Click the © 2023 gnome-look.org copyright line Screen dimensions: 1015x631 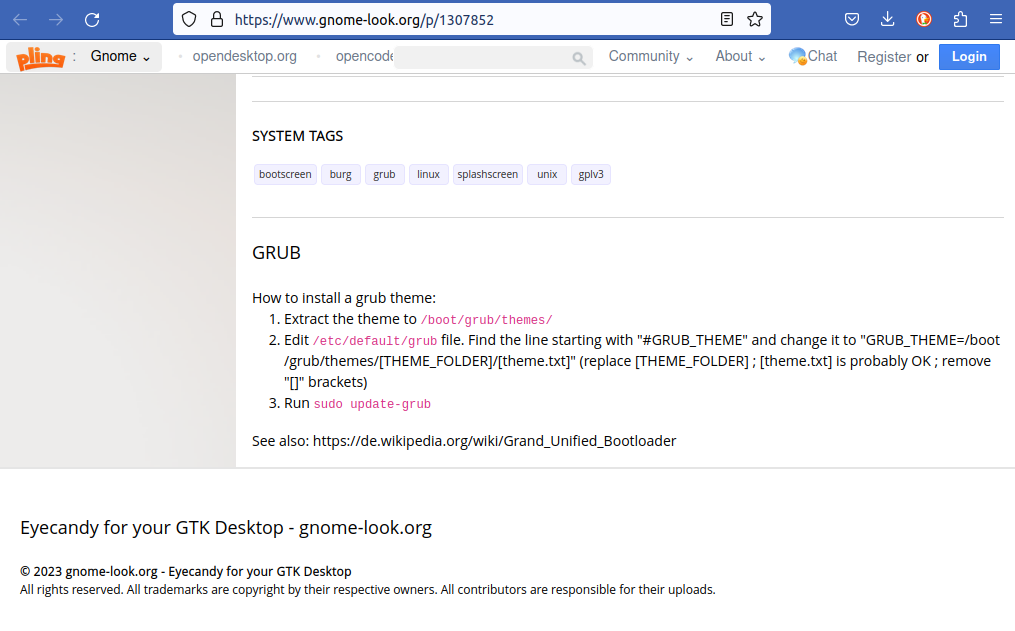(186, 571)
